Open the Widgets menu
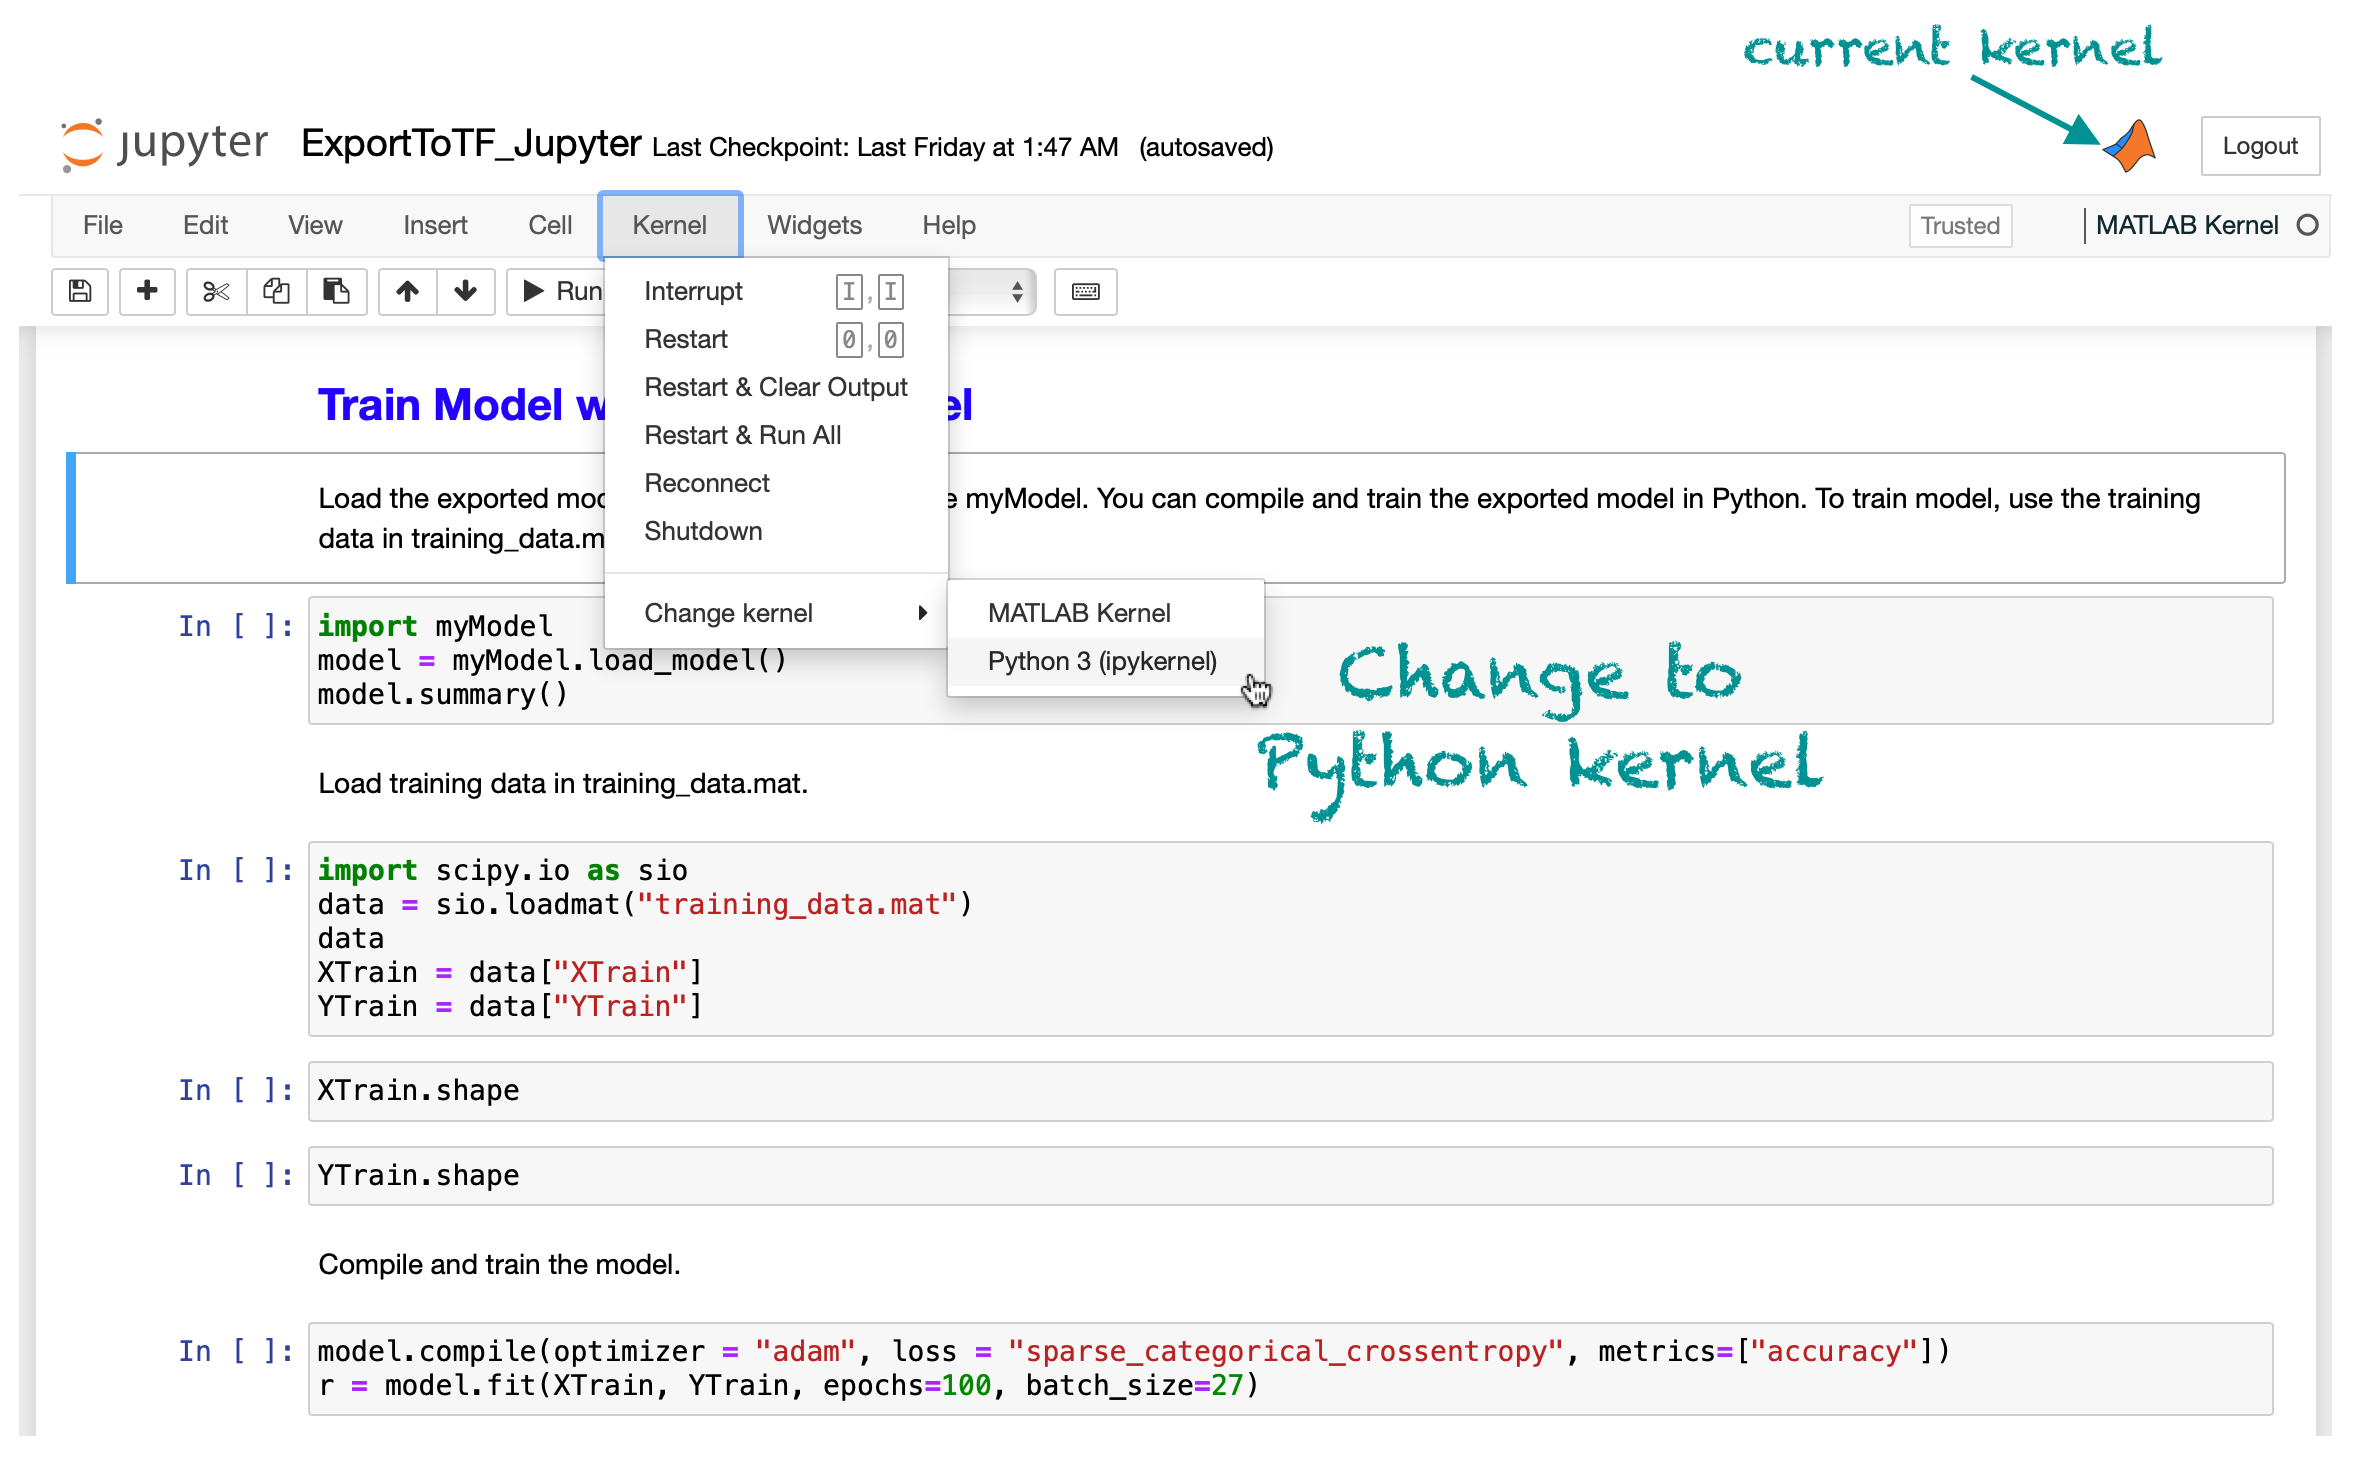 pos(814,225)
